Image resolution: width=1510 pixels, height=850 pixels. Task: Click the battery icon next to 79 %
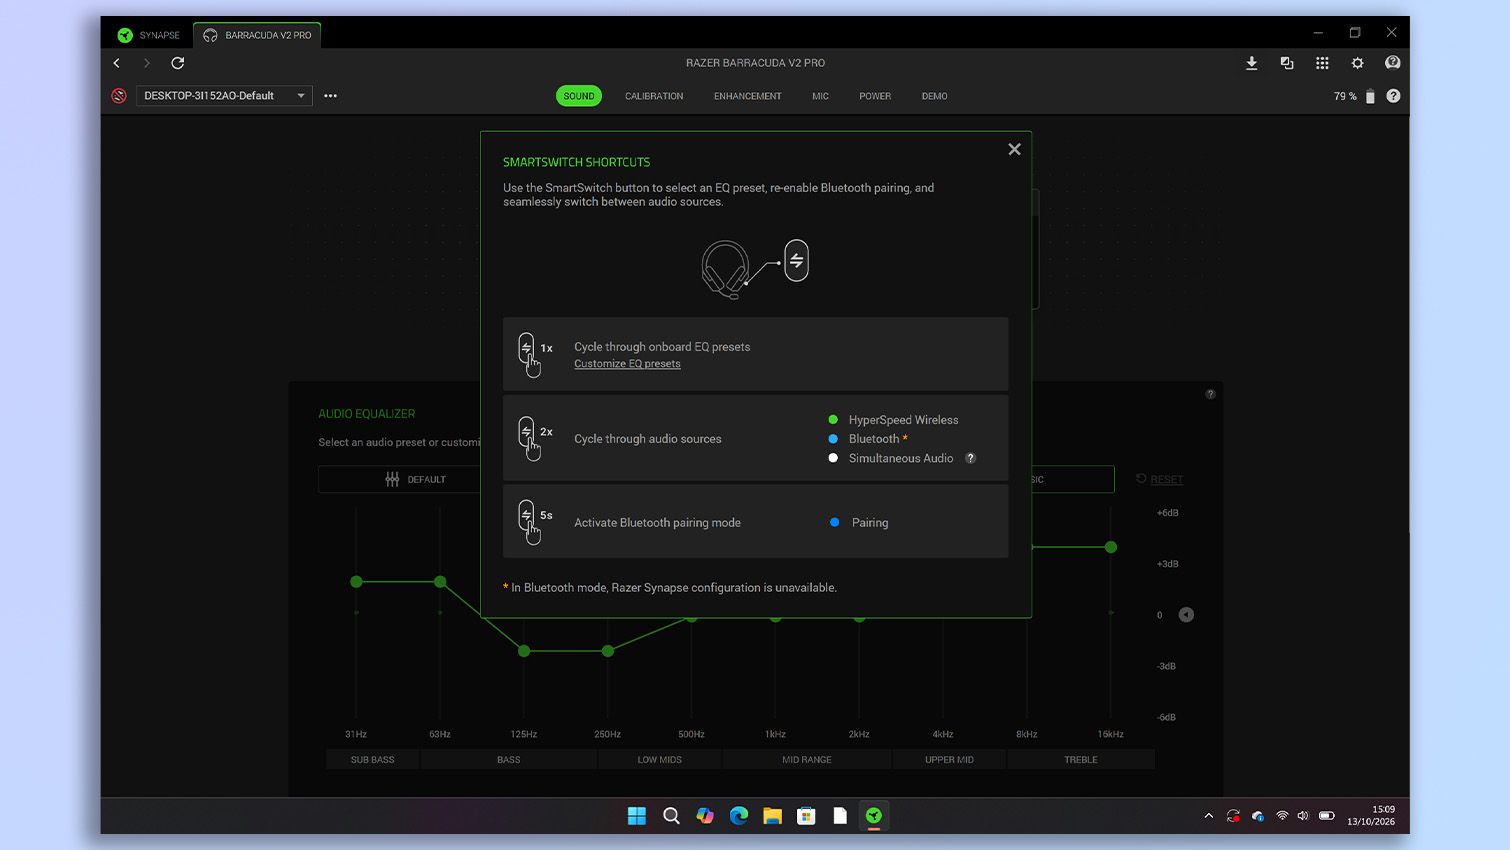pos(1370,96)
